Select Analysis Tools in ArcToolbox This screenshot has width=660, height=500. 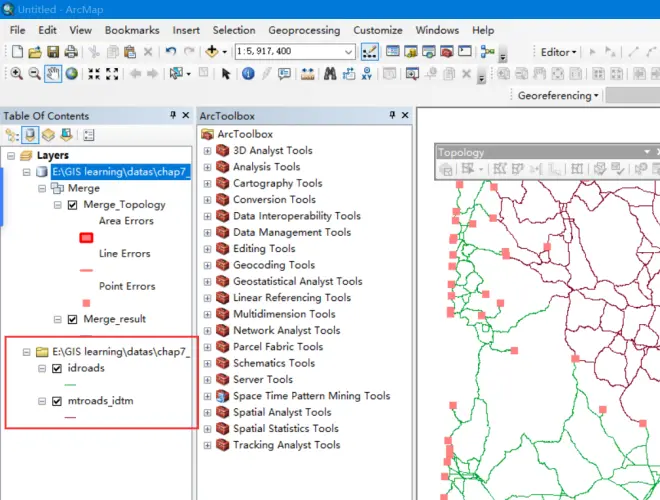(266, 167)
